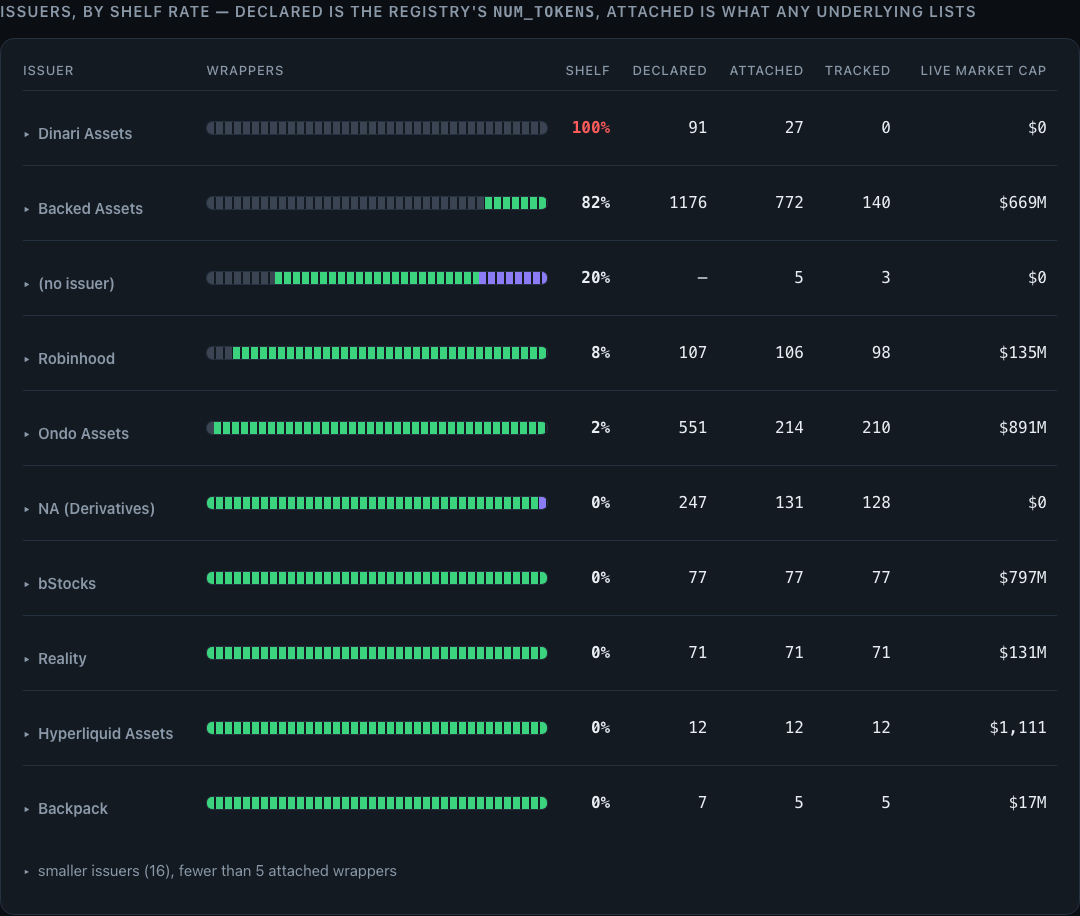Click the $1,111 market cap
1080x916 pixels.
pyautogui.click(x=1017, y=728)
